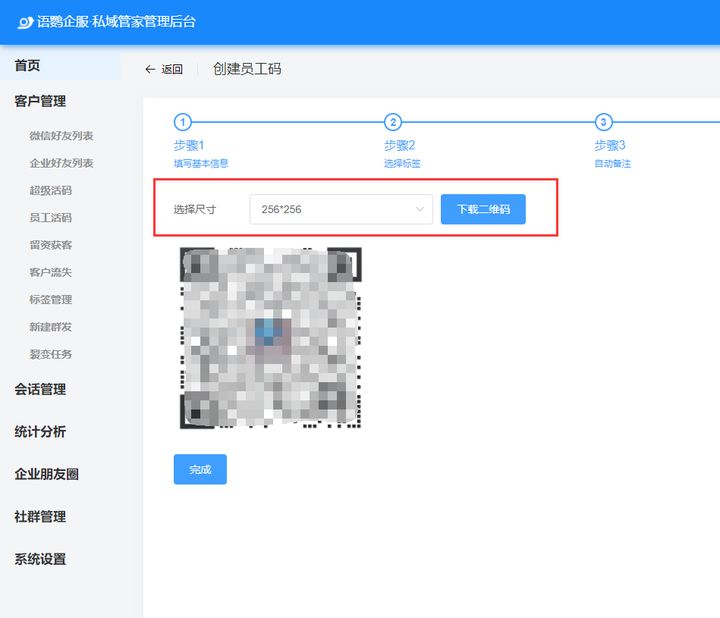Open 标签管理 in sidebar
720x618 pixels.
click(50, 299)
